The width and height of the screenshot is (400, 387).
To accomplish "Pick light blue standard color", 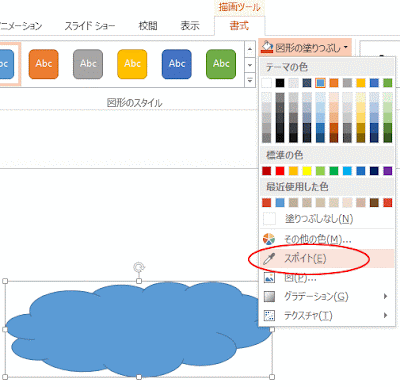I will pos(347,171).
